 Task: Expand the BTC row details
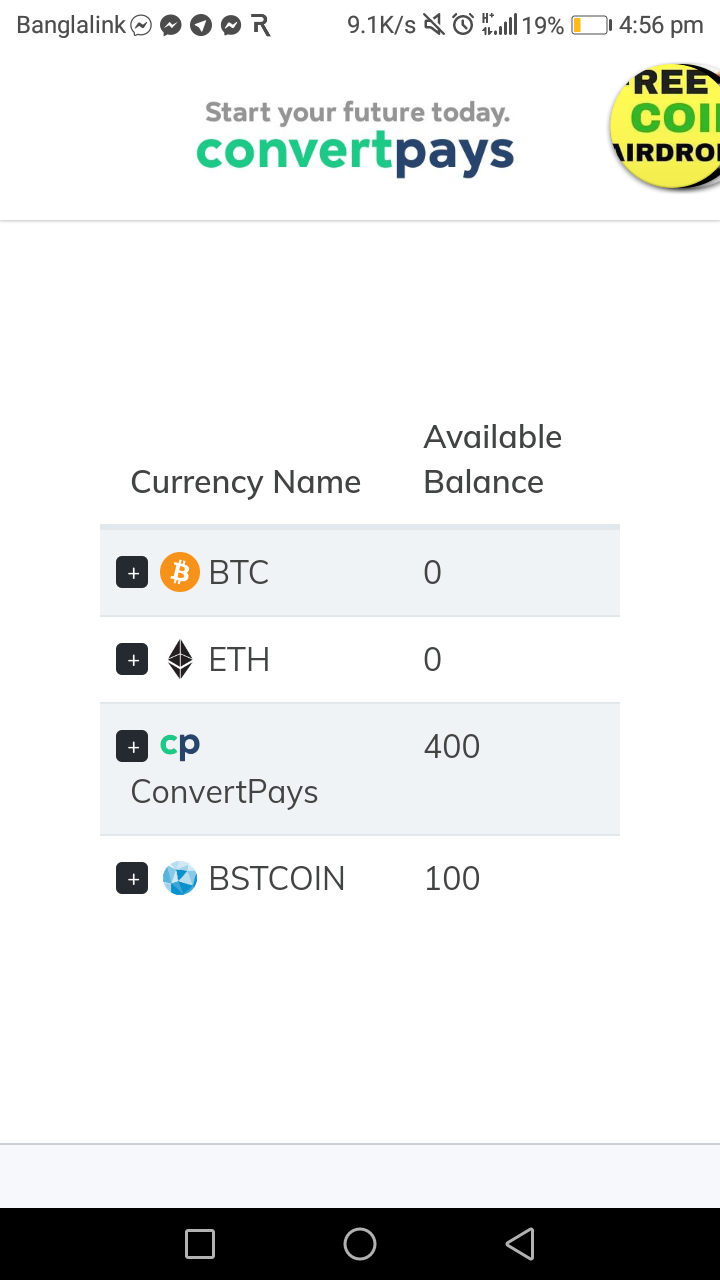[132, 573]
